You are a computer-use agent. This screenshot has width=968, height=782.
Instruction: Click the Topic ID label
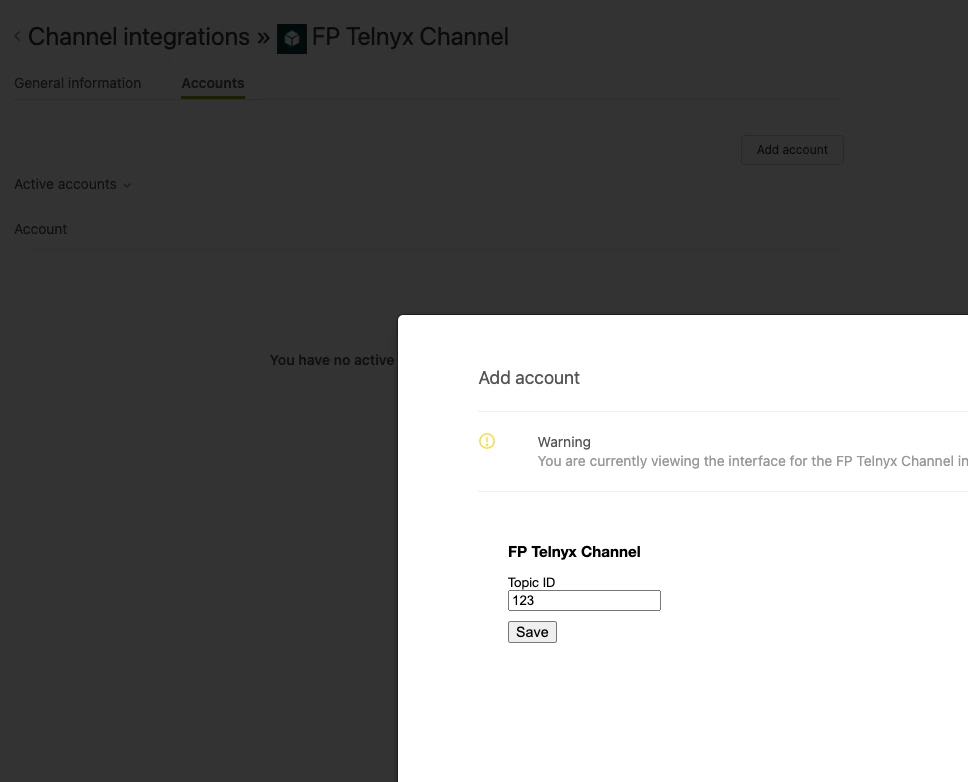[x=532, y=582]
